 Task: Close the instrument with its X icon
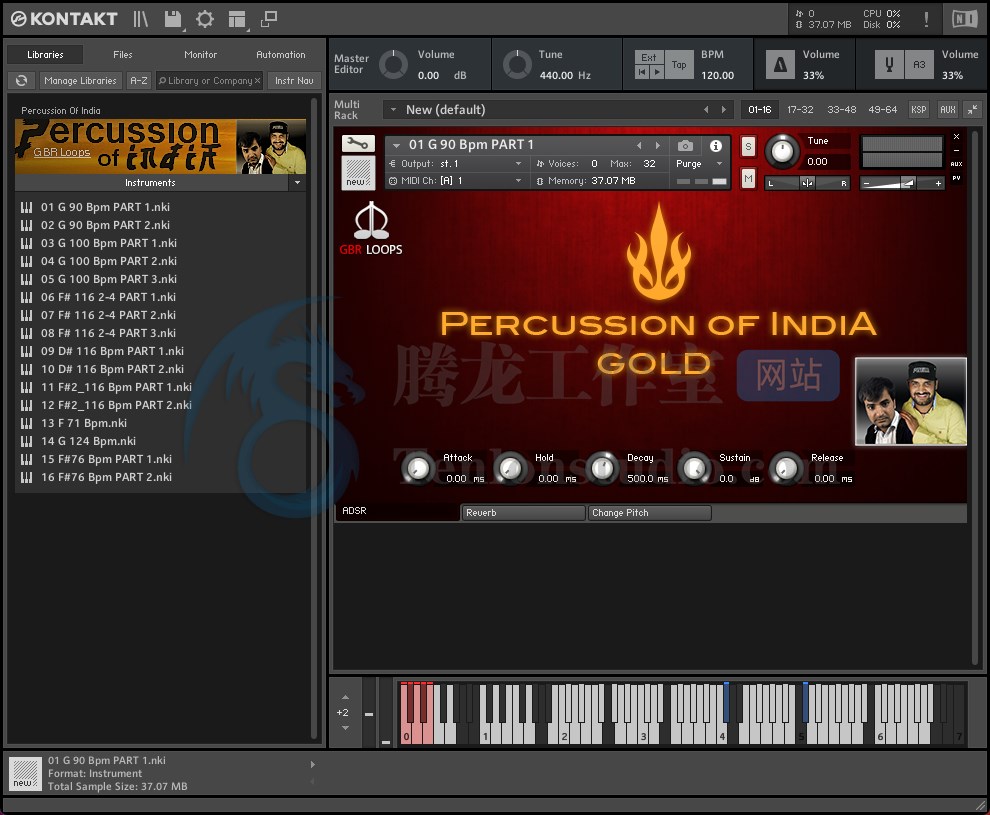tap(957, 136)
